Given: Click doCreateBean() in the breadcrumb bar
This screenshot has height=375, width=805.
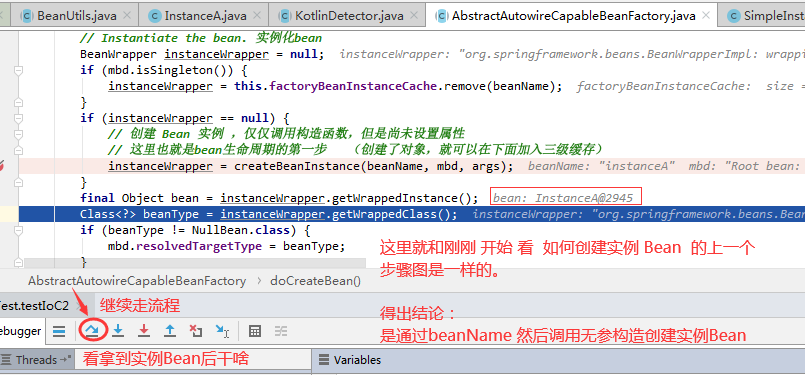Looking at the screenshot, I should tap(315, 281).
